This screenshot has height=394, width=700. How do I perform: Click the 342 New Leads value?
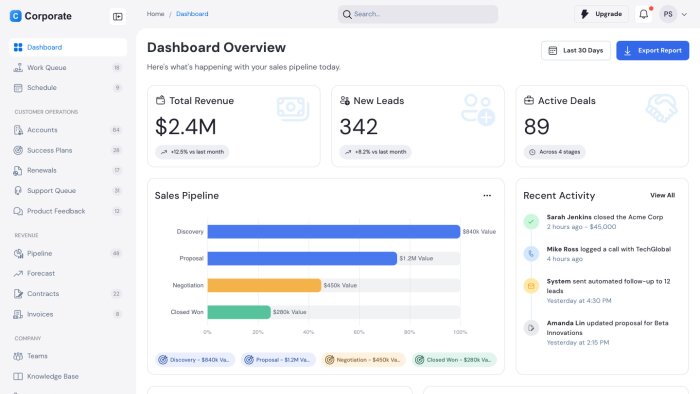pyautogui.click(x=358, y=127)
